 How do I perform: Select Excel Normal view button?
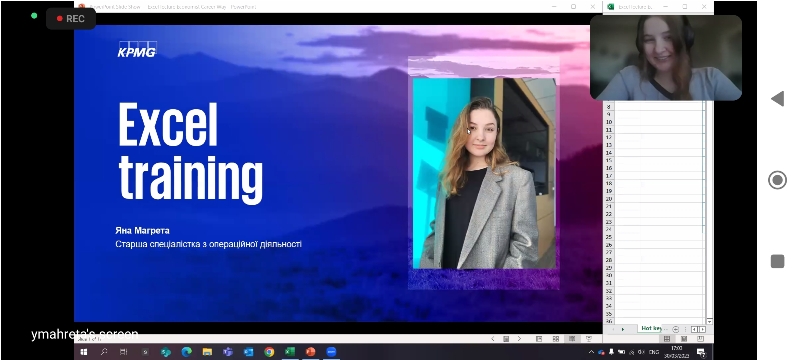tap(667, 339)
